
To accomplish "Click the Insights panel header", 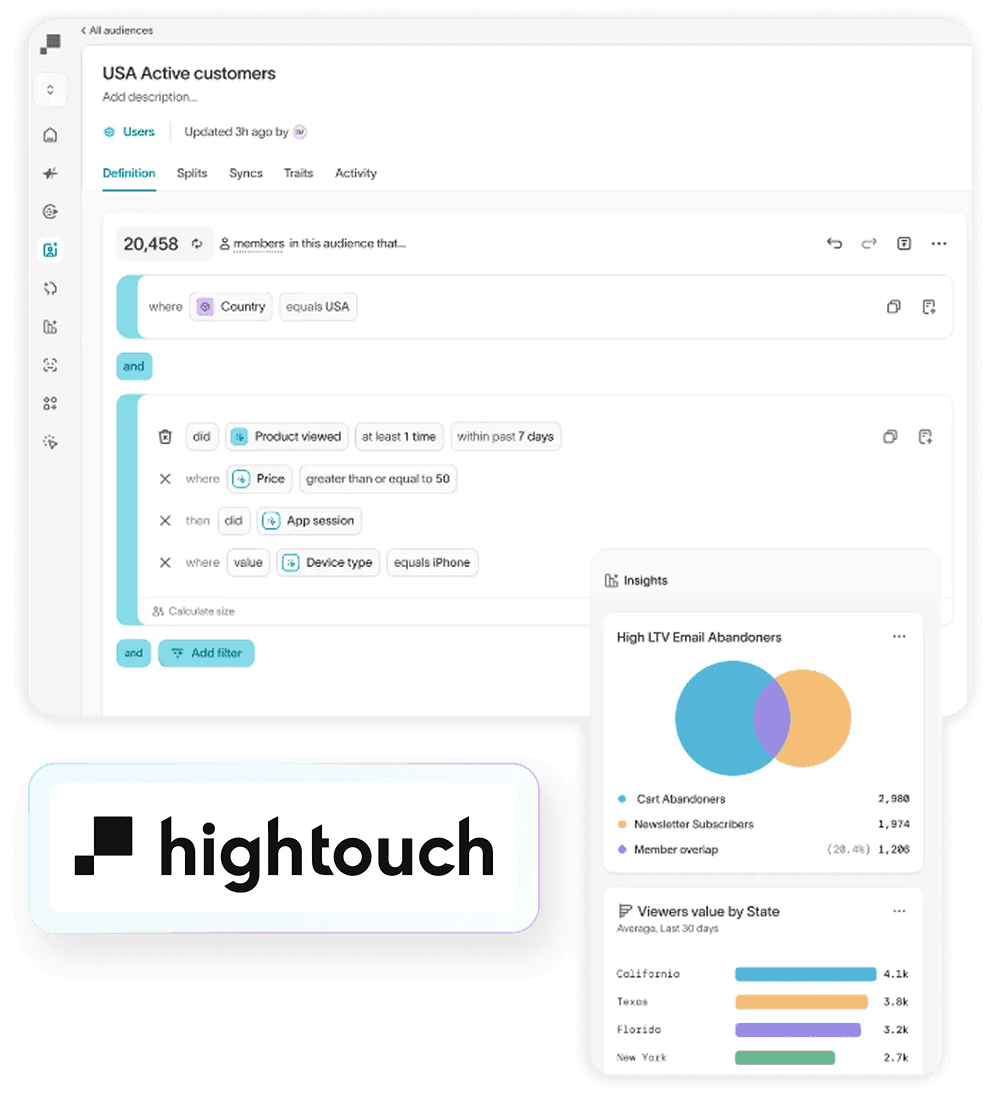I will point(636,581).
